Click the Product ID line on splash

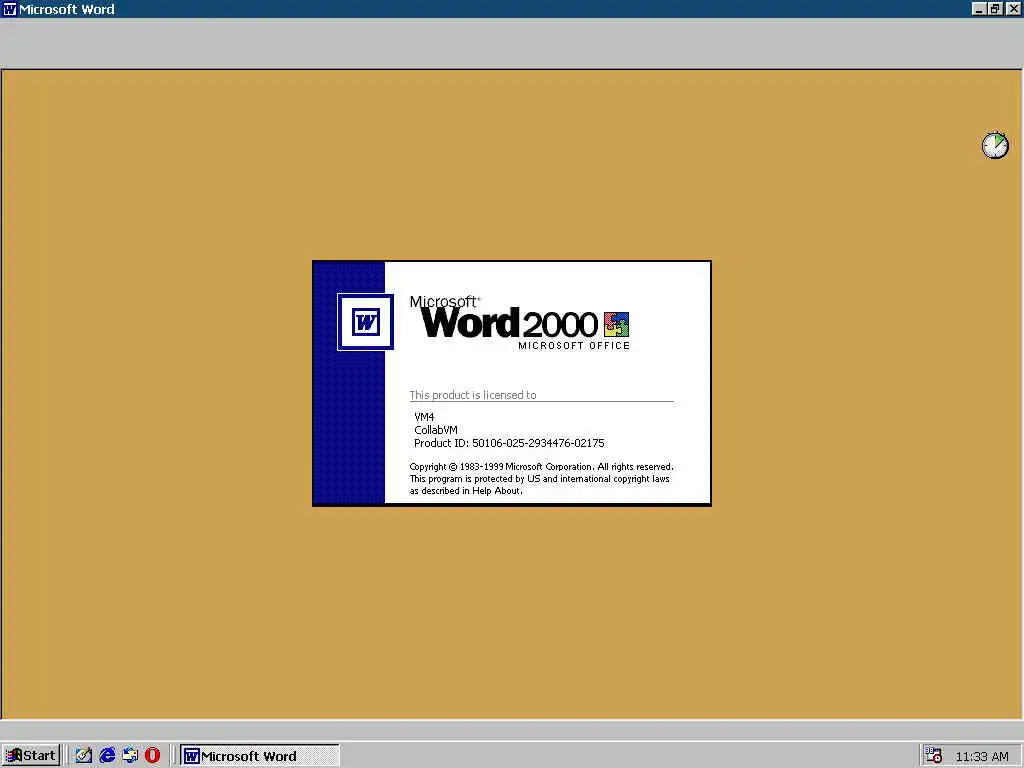509,443
